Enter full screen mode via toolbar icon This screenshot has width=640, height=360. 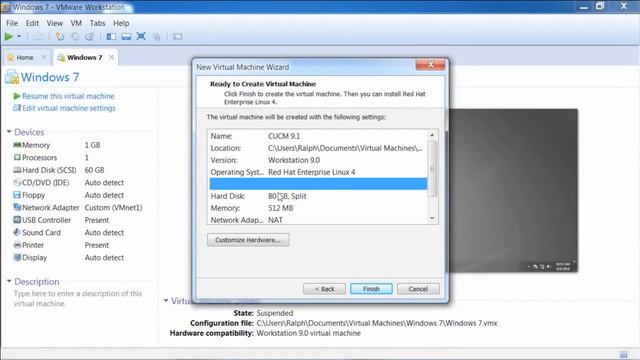[x=141, y=36]
